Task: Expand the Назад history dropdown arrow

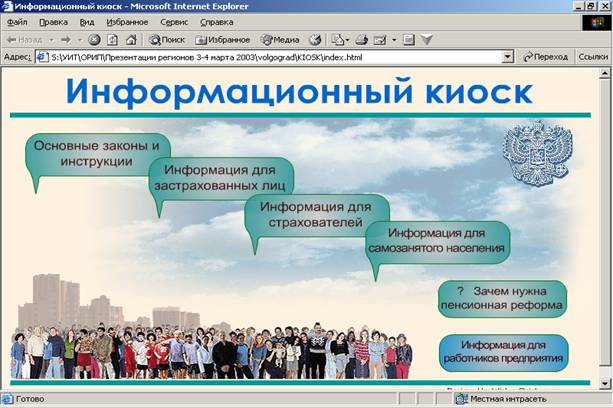Action: tap(51, 40)
